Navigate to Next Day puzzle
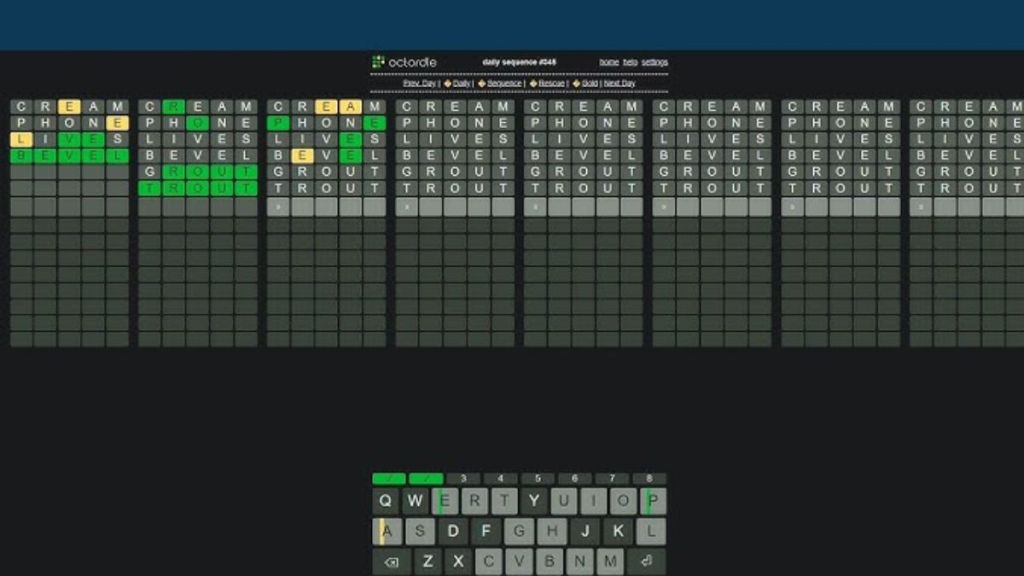The width and height of the screenshot is (1024, 576). coord(619,83)
